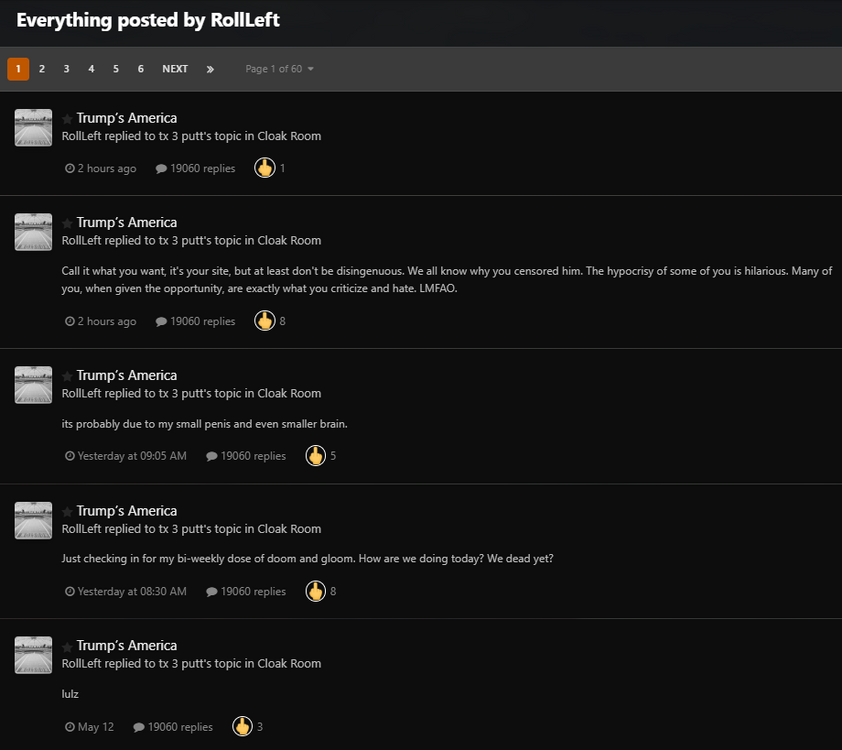Select current page 1 button

point(17,69)
